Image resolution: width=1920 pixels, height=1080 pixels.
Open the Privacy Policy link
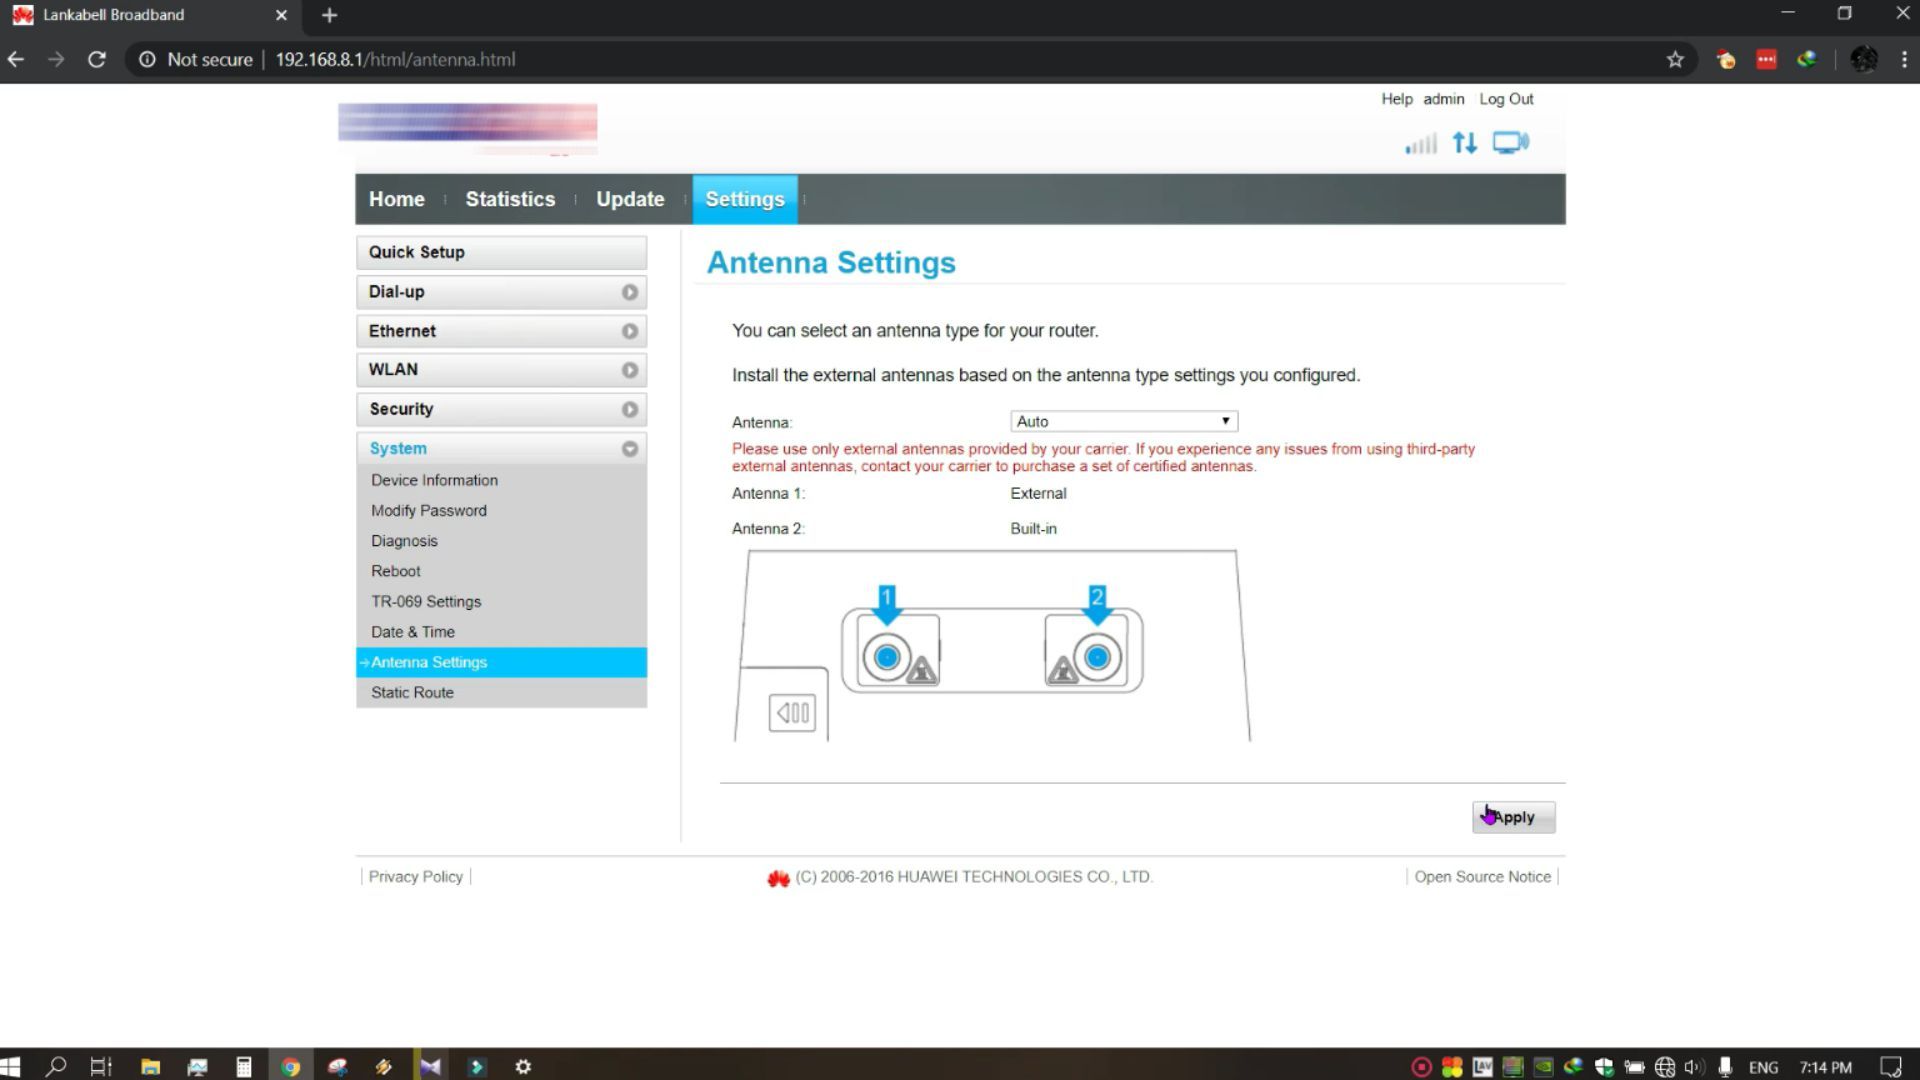tap(414, 877)
